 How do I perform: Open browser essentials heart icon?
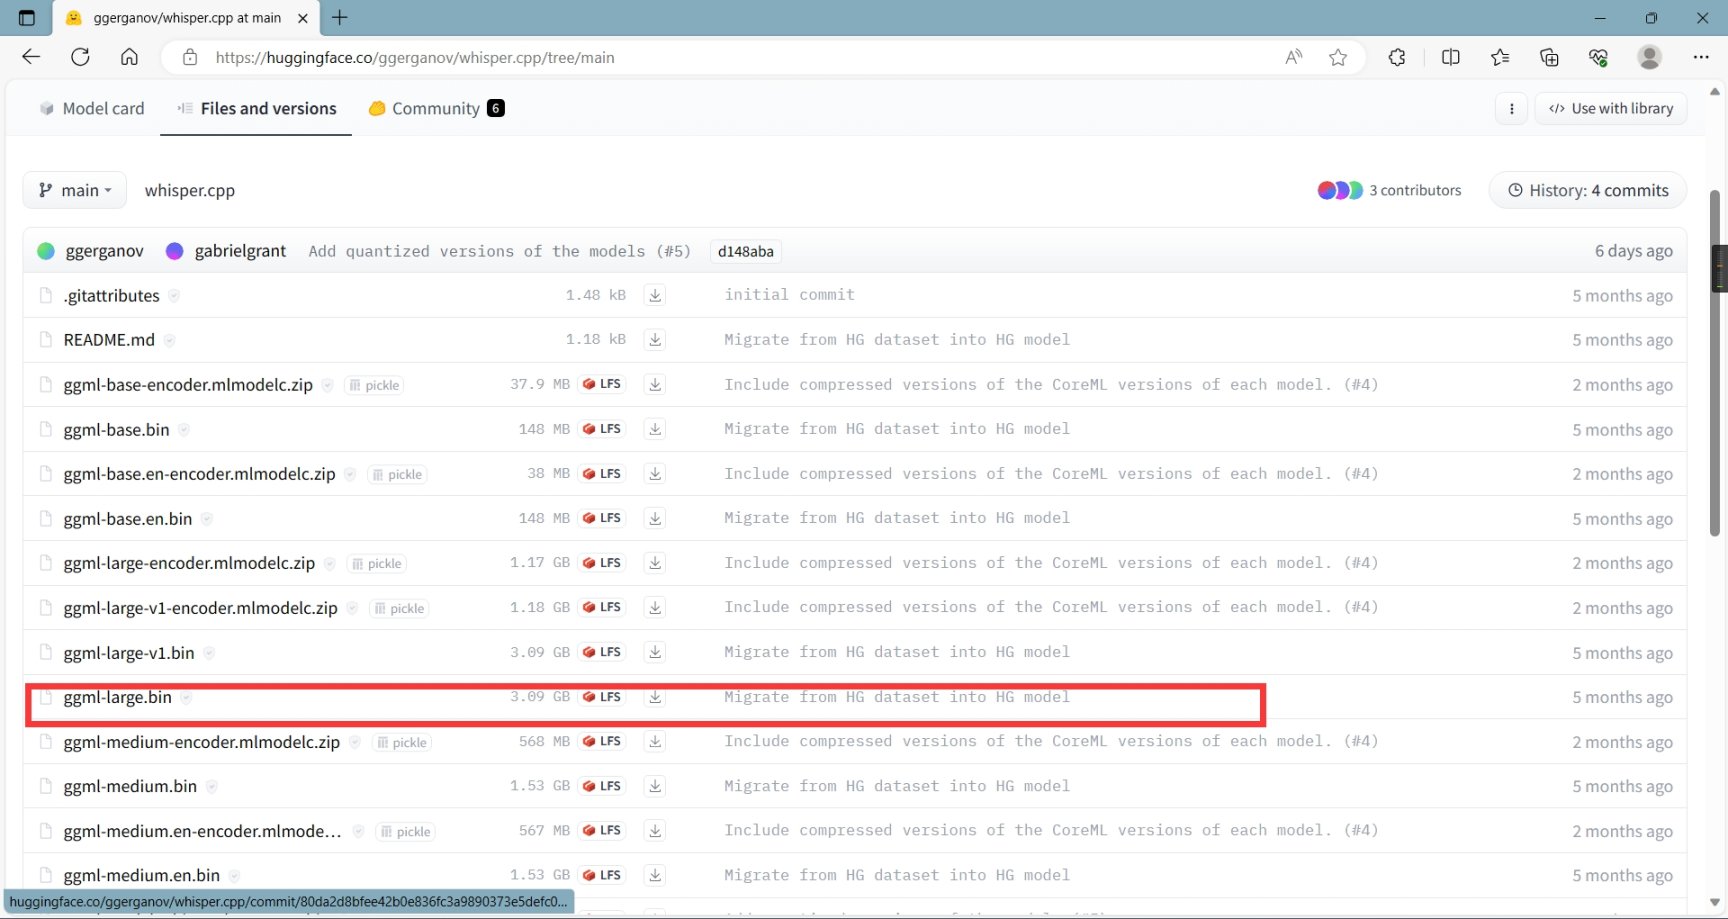click(x=1598, y=57)
